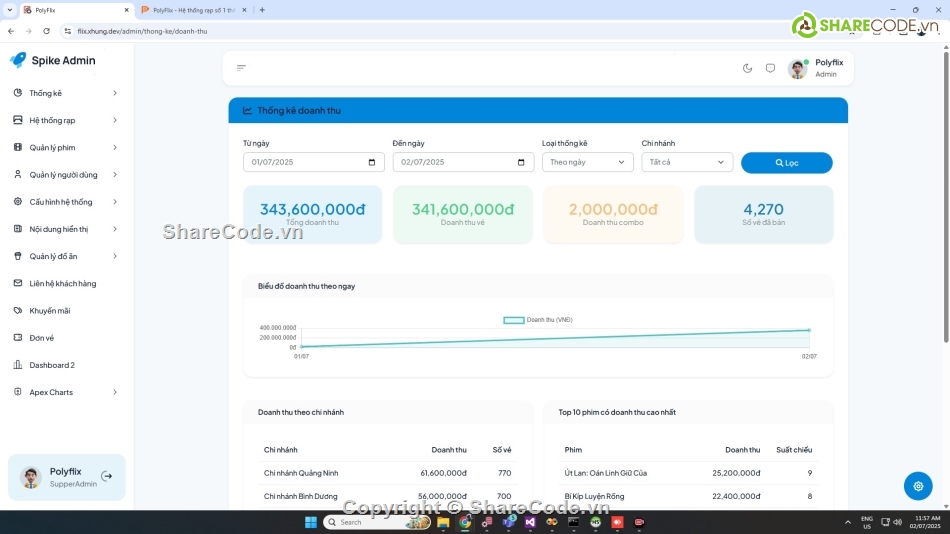Switch to PolyFlix - Hệ thống rạp tab
The image size is (950, 534).
[194, 10]
